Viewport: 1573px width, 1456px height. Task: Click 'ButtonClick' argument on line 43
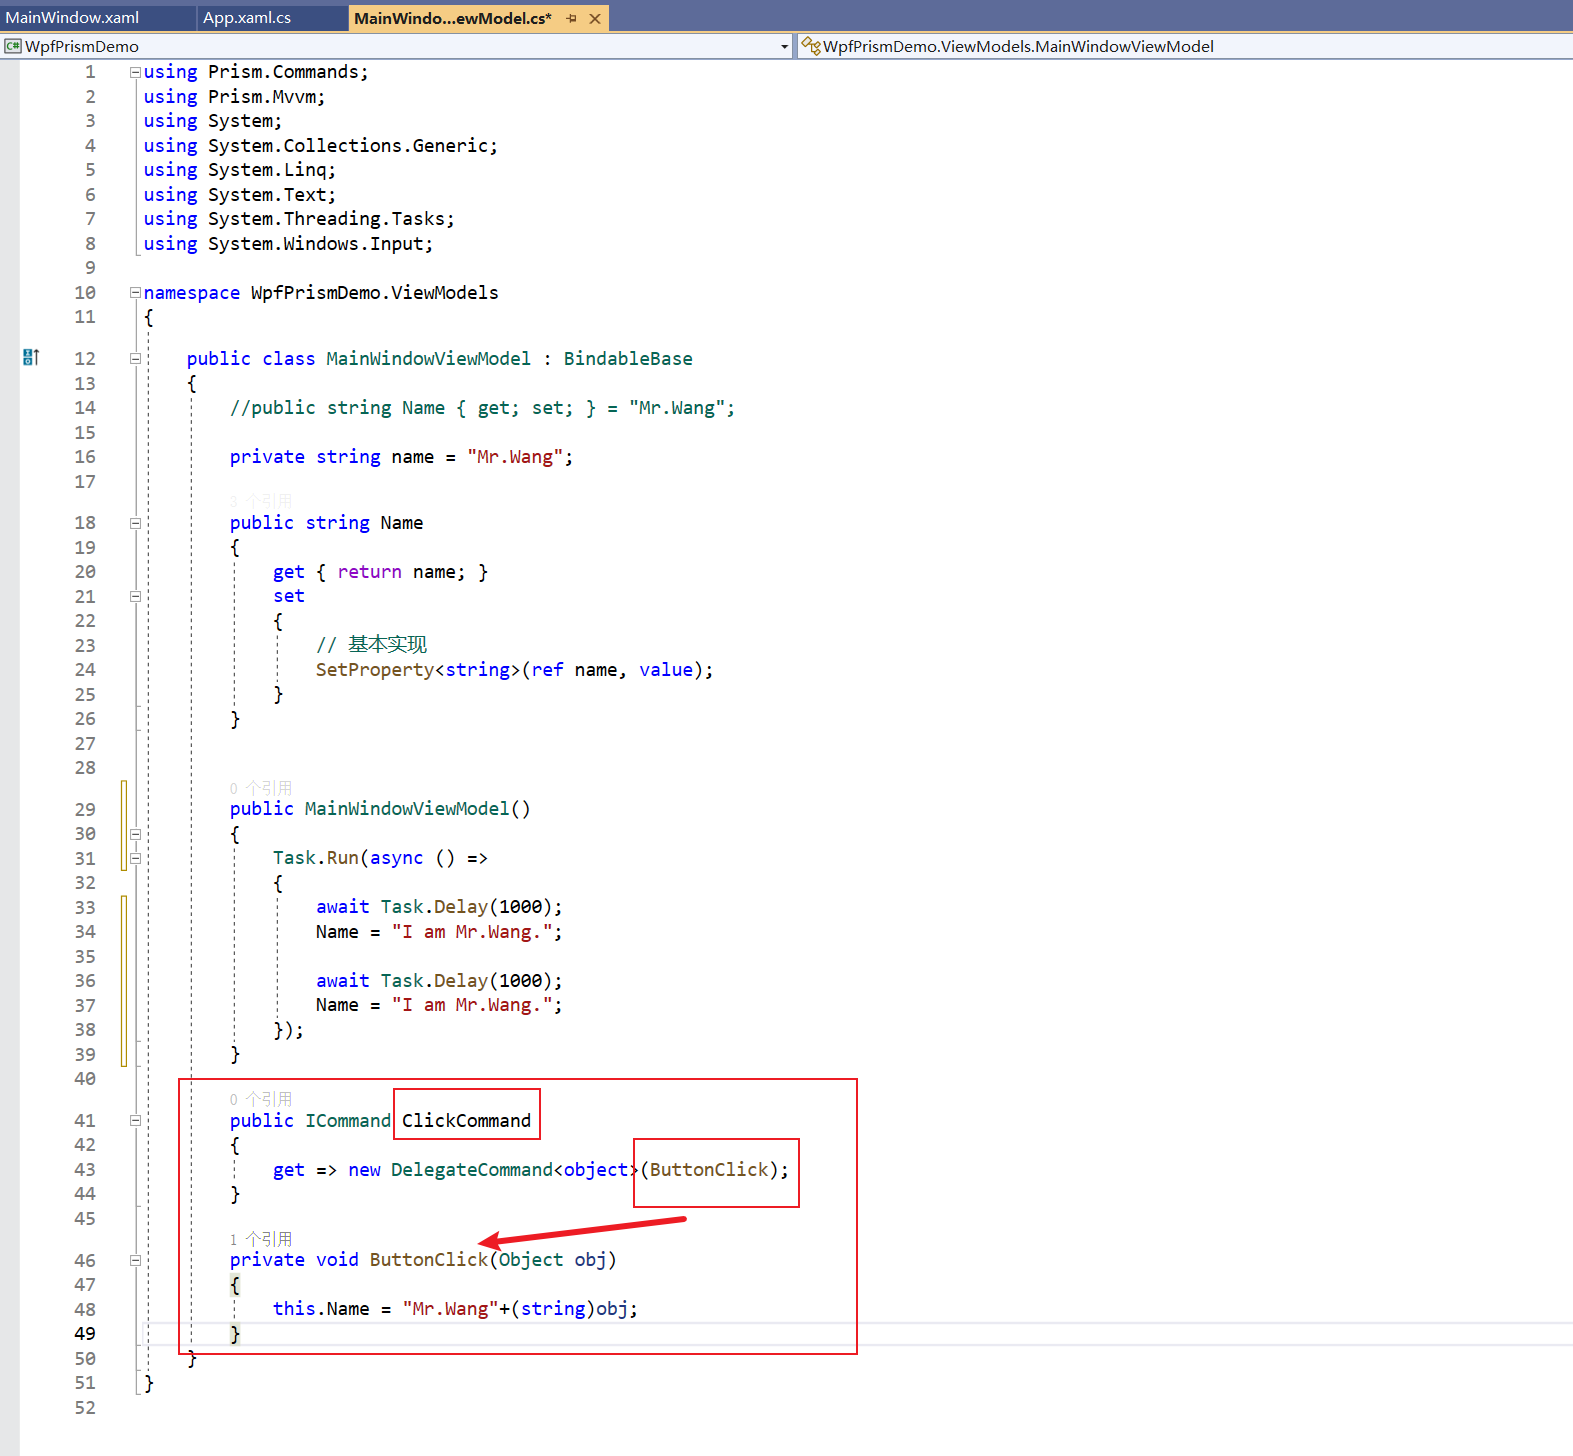click(709, 1170)
